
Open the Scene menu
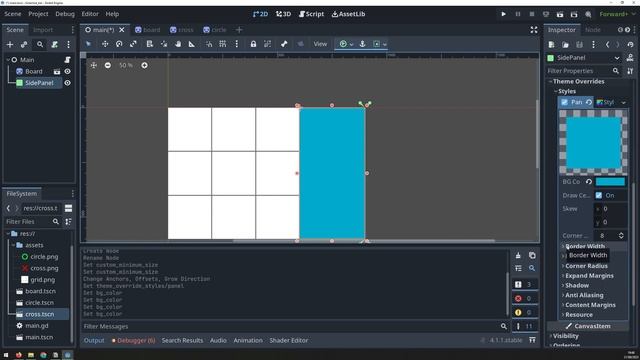pyautogui.click(x=13, y=14)
